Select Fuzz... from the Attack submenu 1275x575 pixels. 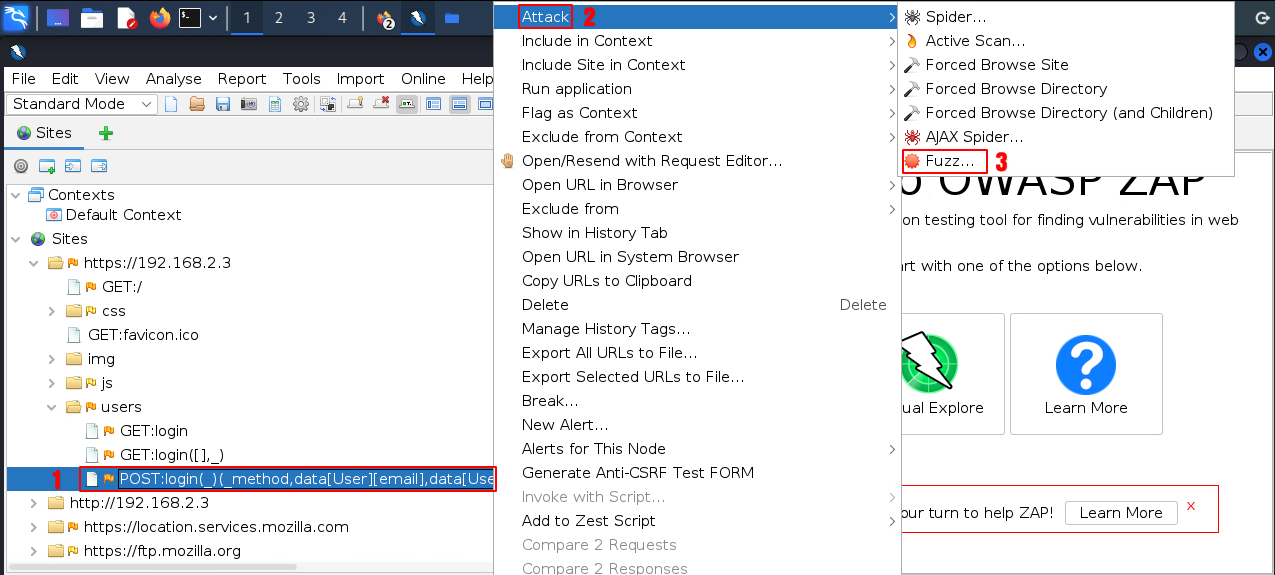(x=949, y=160)
